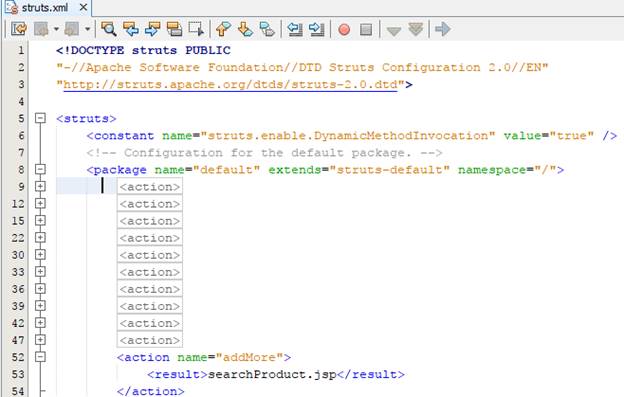
Task: Expand the folded action at line 47
Action: pos(40,340)
